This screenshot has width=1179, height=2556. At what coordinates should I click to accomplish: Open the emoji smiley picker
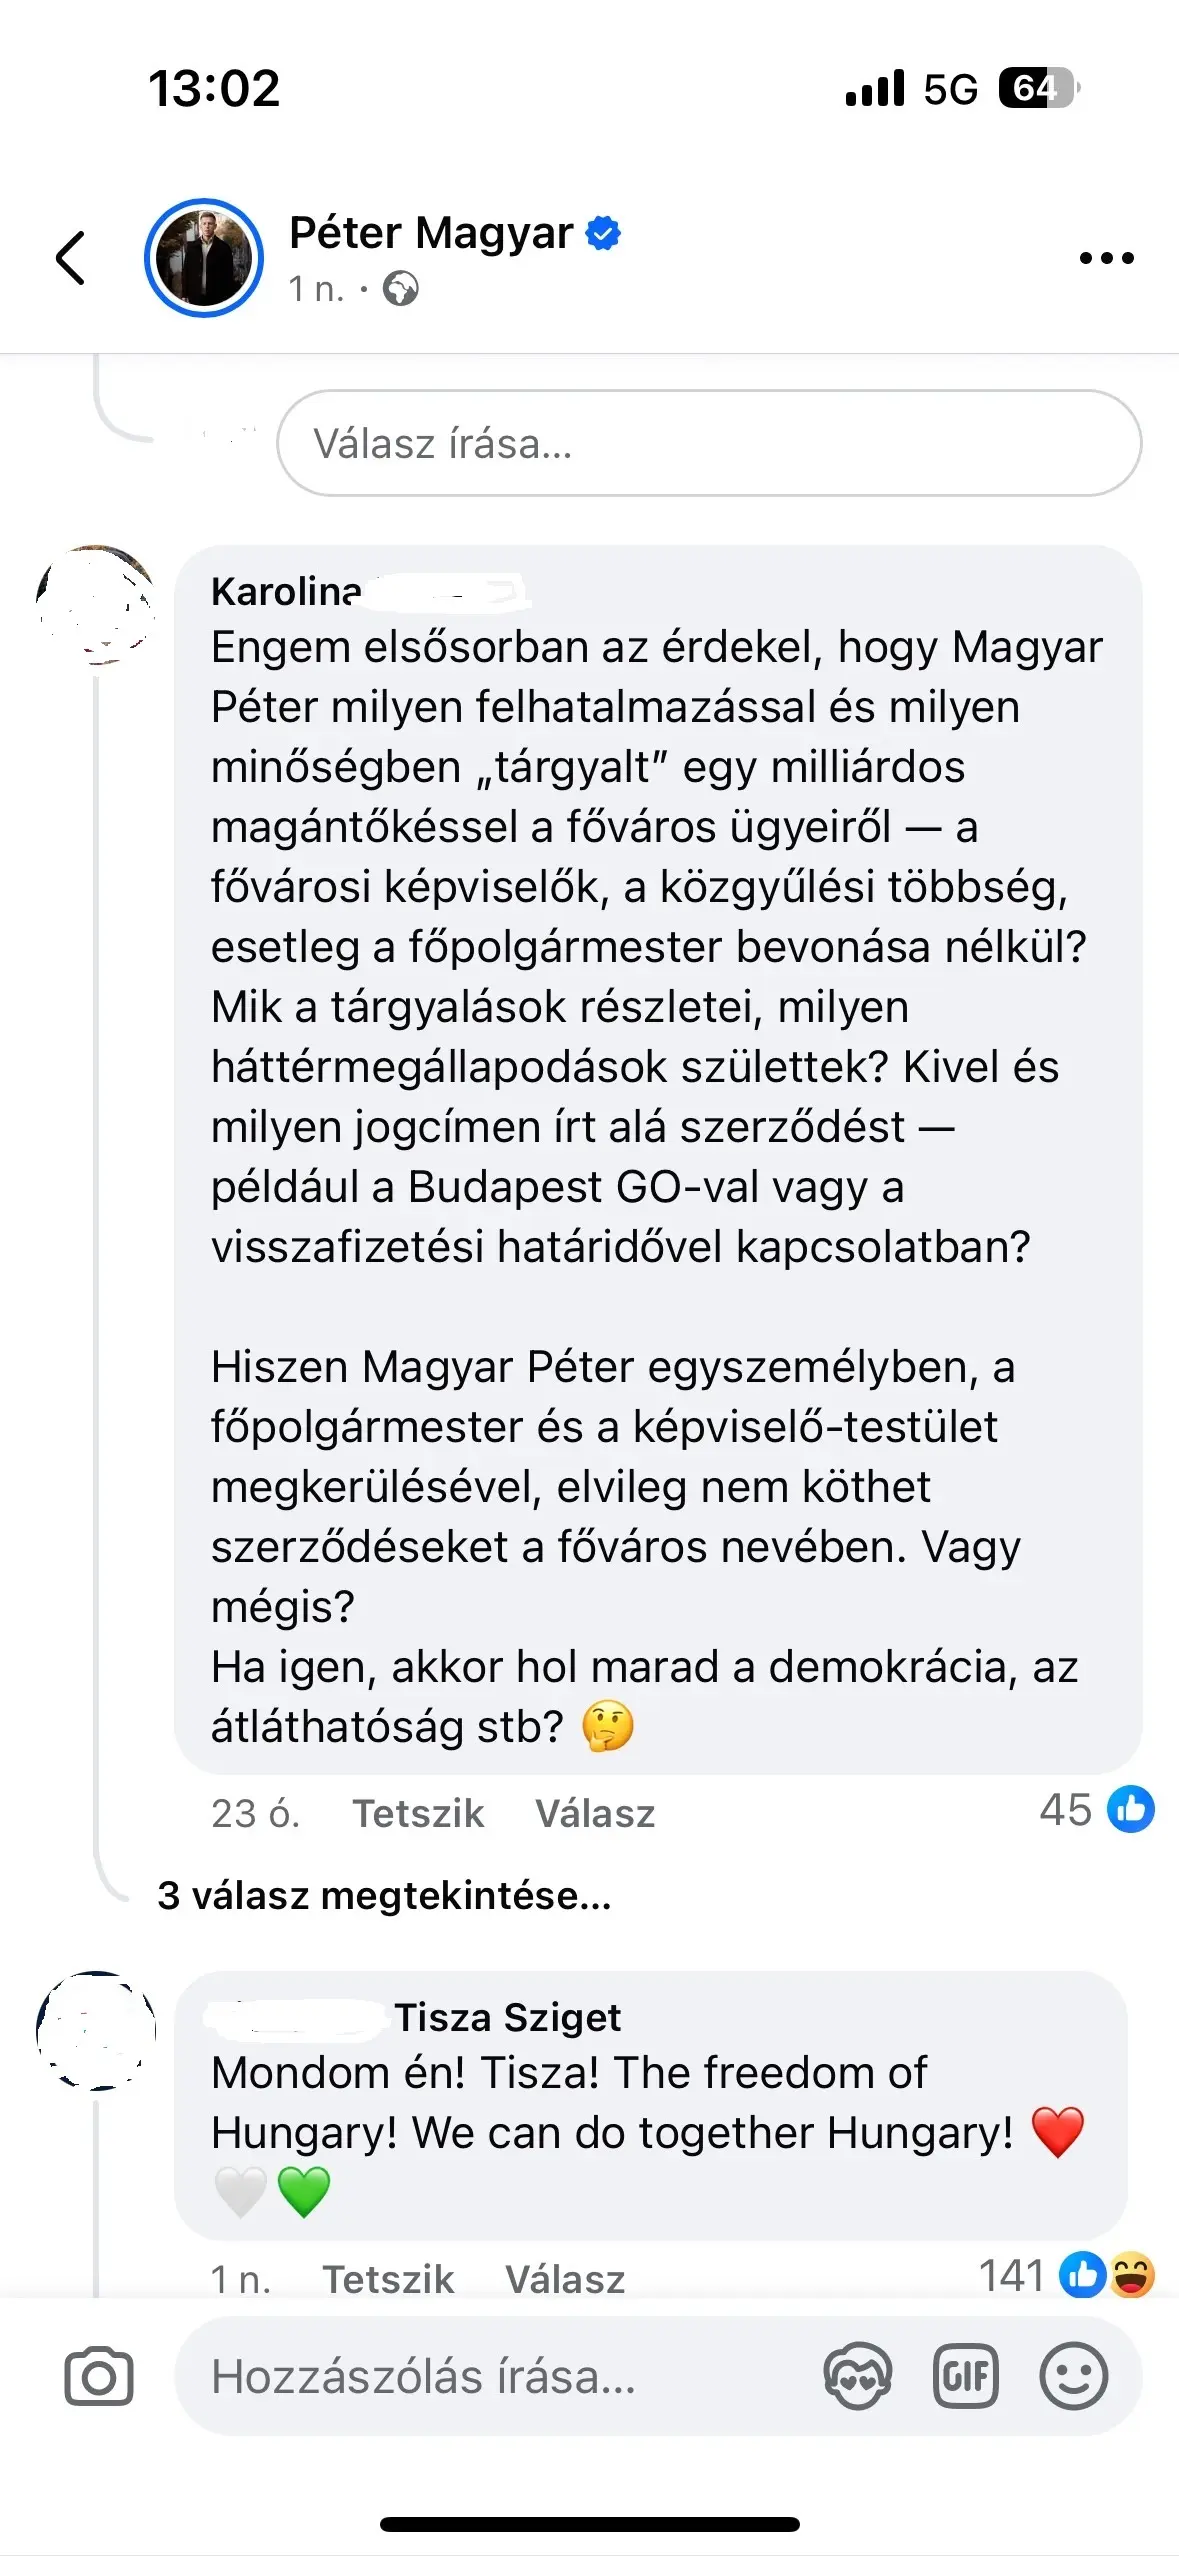1073,2376
